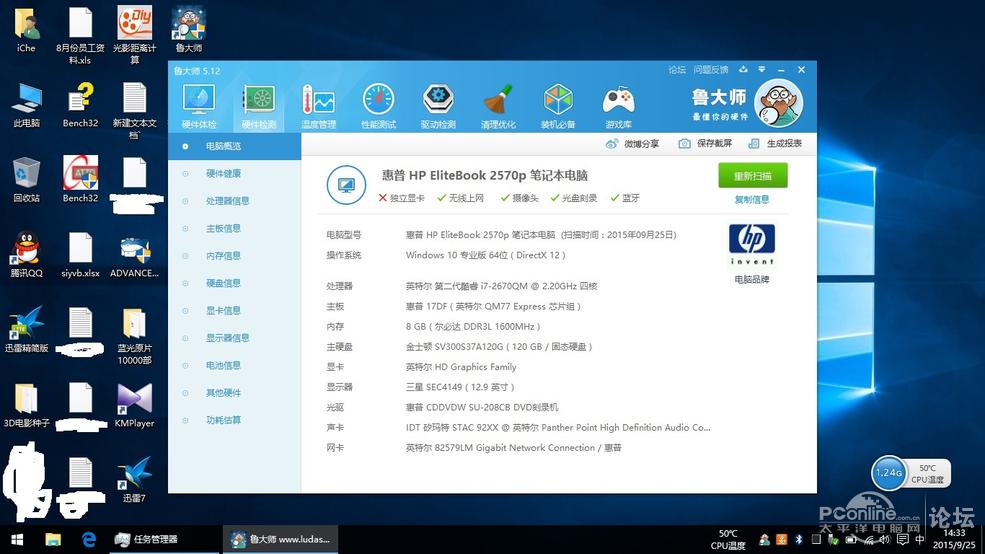
Task: Open 装机必备 essential software cube icon
Action: point(558,107)
